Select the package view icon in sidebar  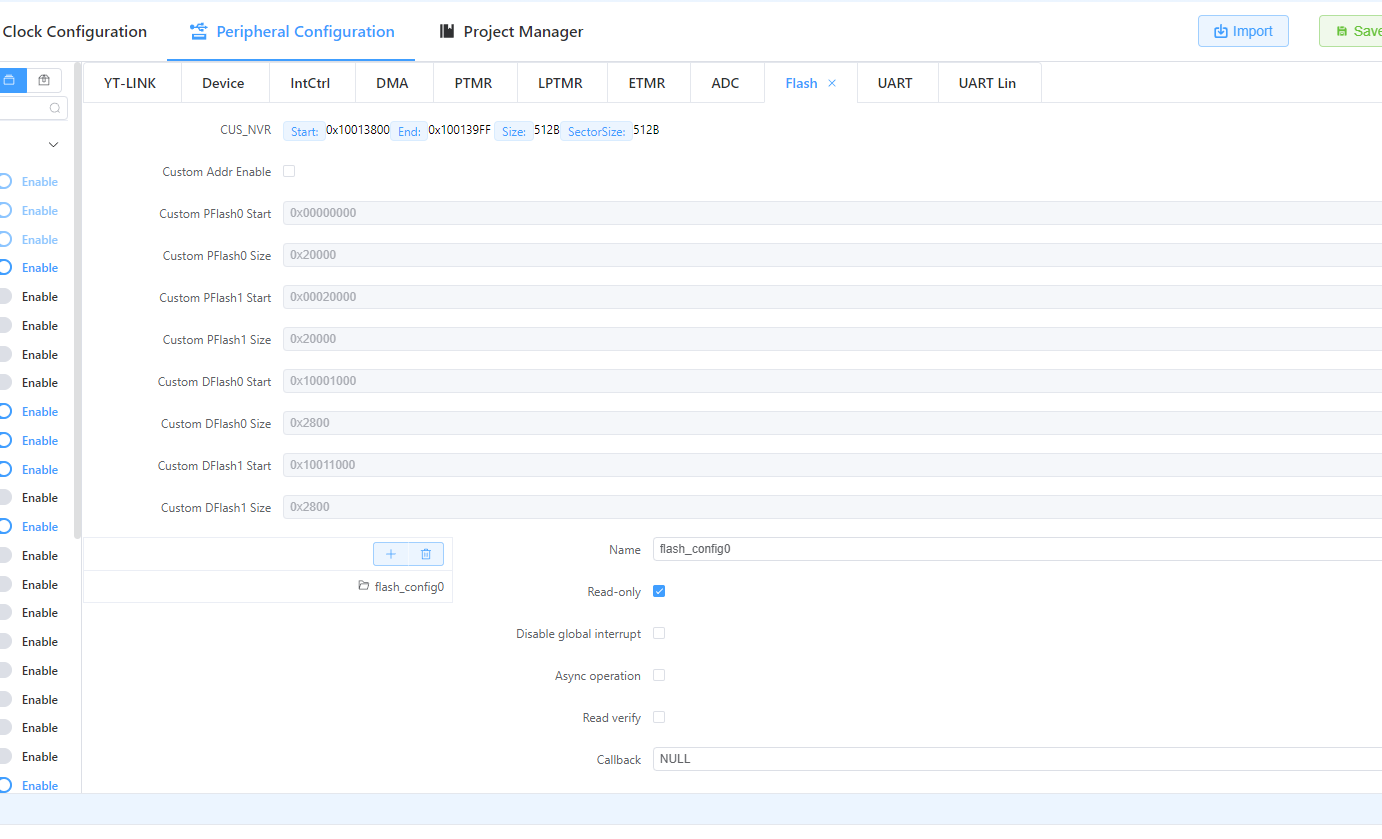click(44, 80)
